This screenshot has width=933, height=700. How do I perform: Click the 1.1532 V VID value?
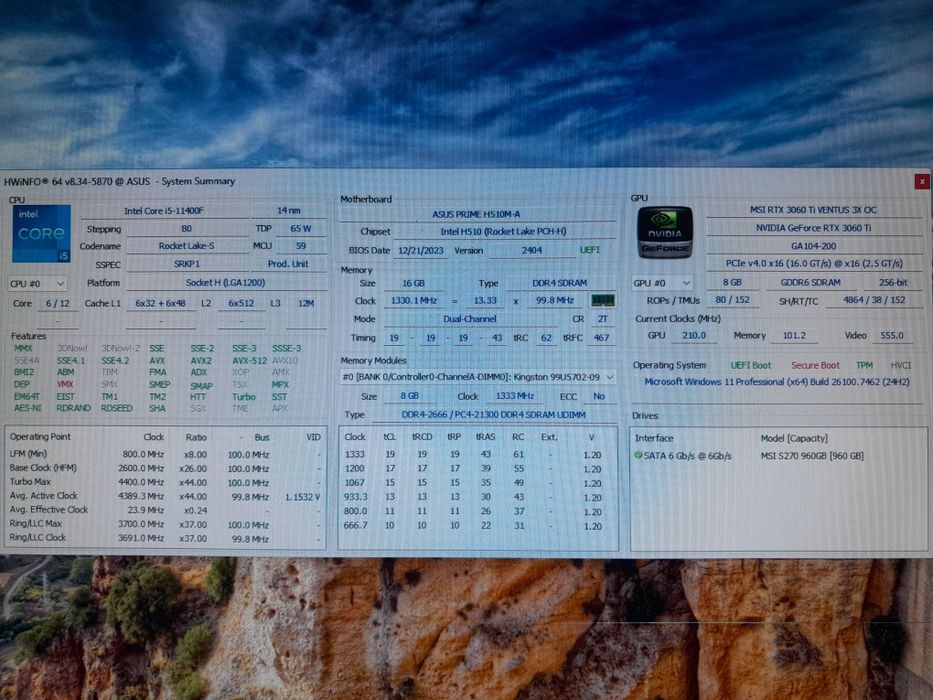click(302, 496)
